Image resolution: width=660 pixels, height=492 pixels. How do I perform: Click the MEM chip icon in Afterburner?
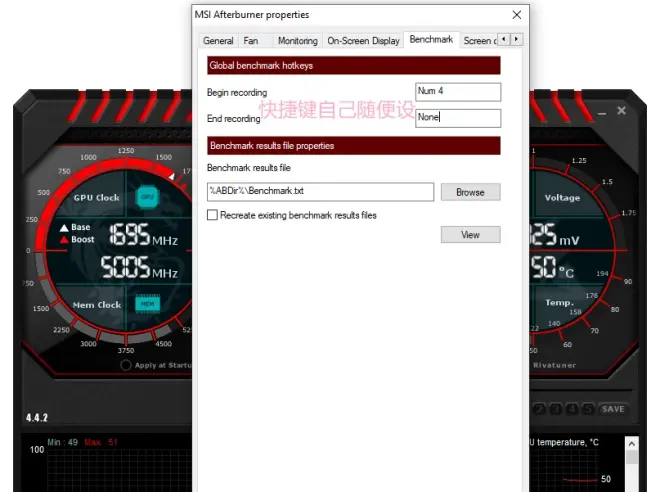[x=147, y=303]
